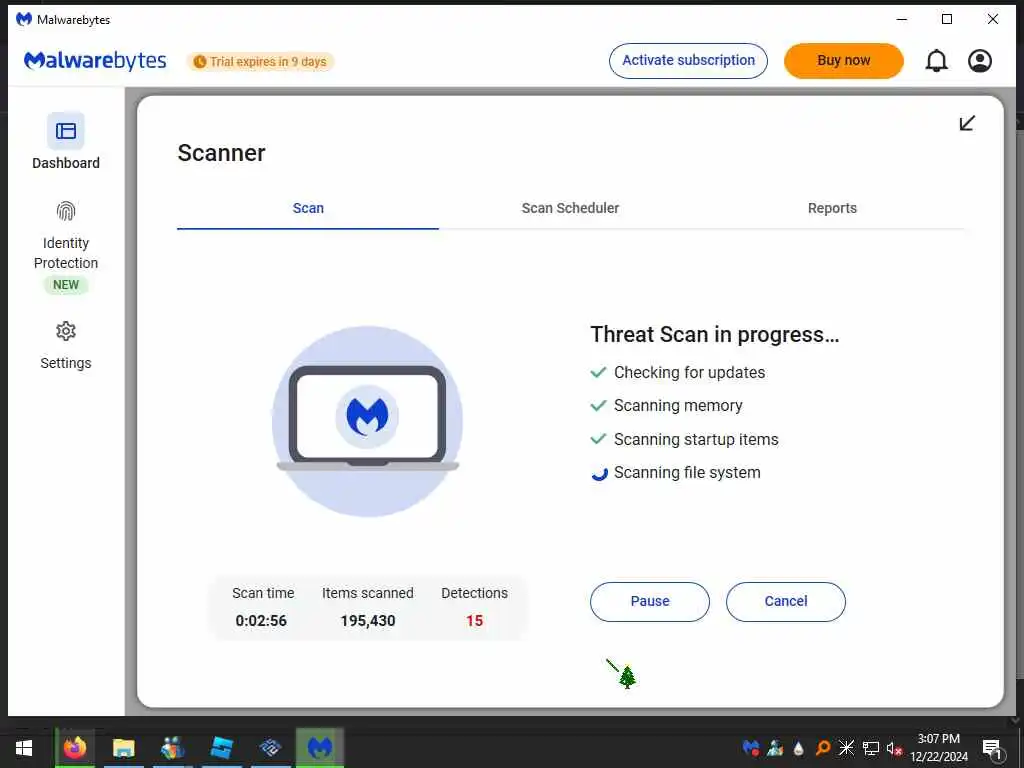Click the Scanning file system spinner
1024x768 pixels.
tap(599, 473)
